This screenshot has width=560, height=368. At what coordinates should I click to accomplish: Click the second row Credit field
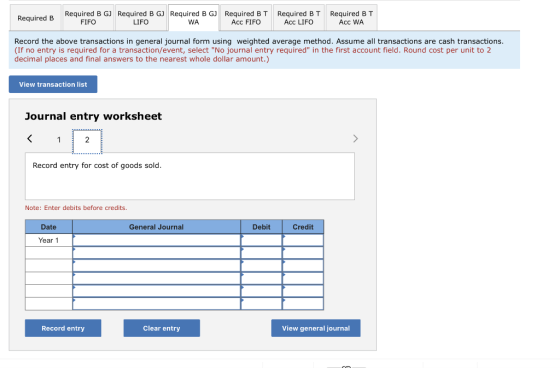coord(303,253)
